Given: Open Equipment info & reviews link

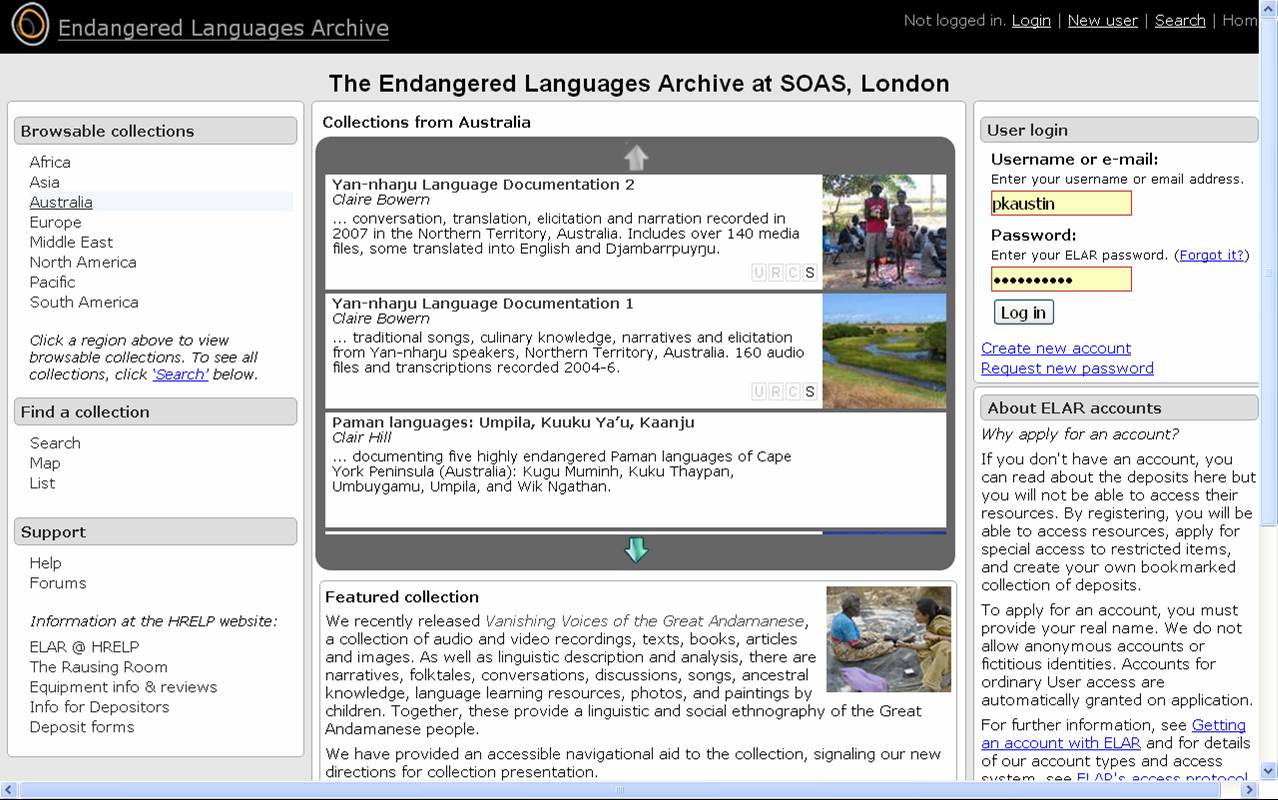Looking at the screenshot, I should [x=123, y=687].
